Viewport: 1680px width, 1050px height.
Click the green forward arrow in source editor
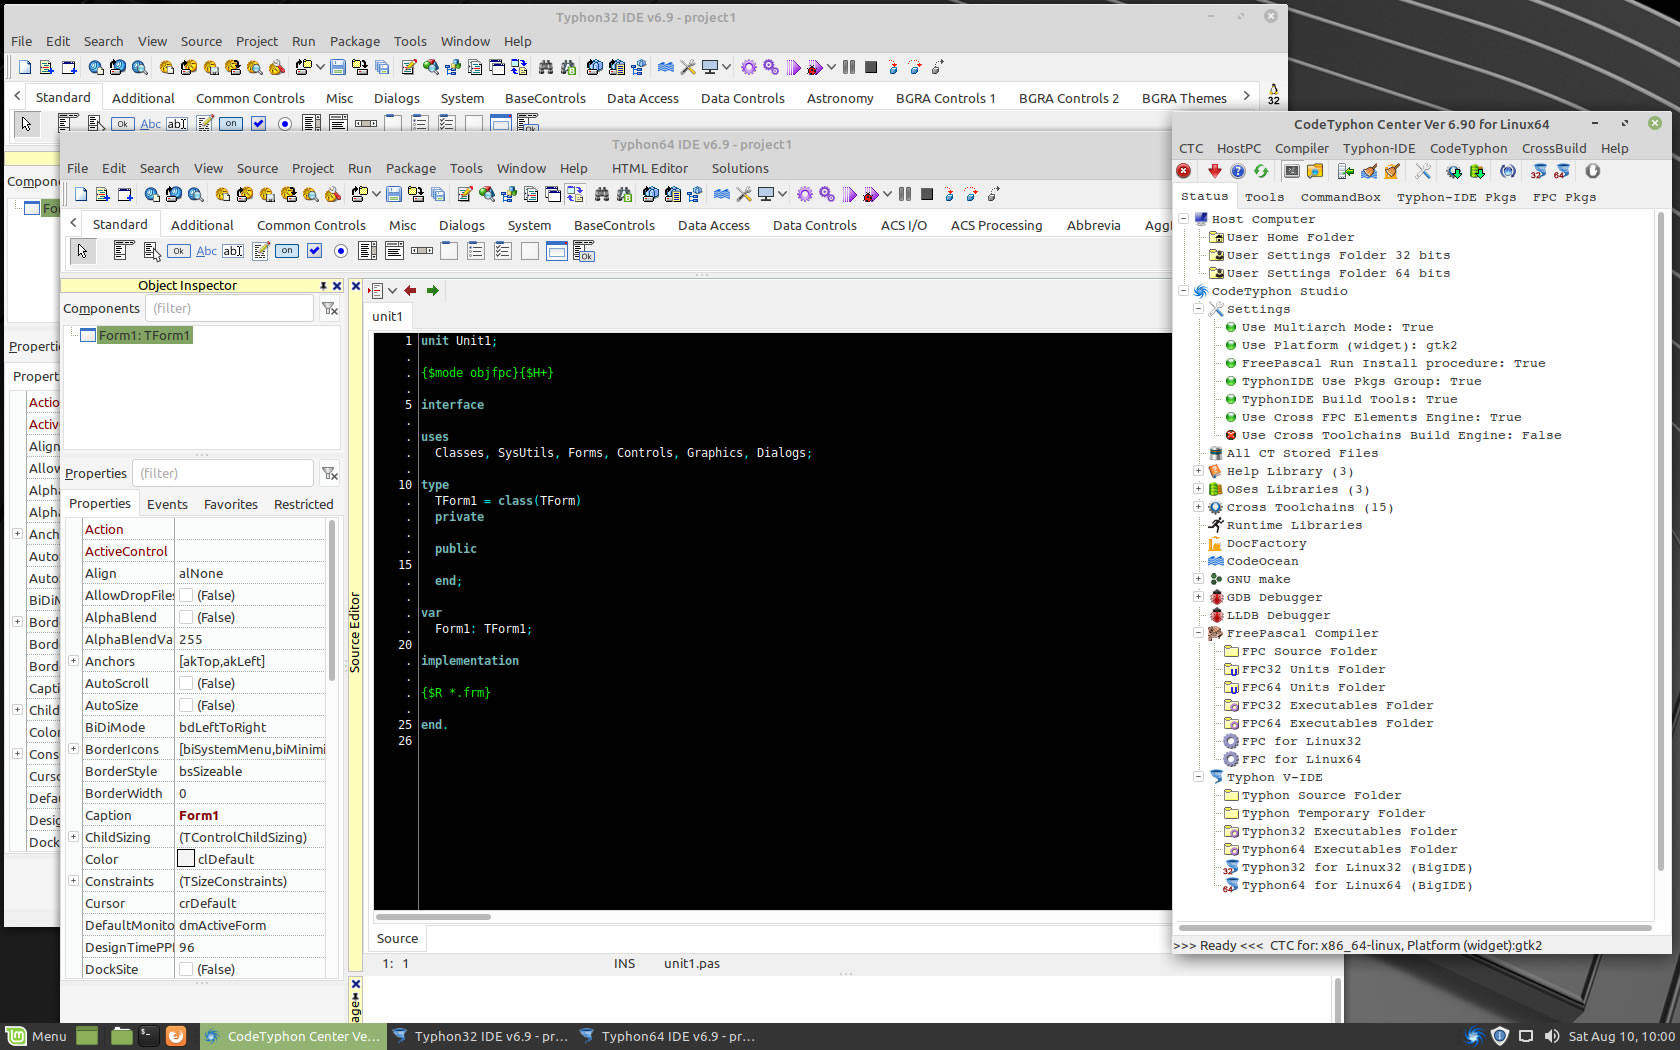click(x=433, y=291)
